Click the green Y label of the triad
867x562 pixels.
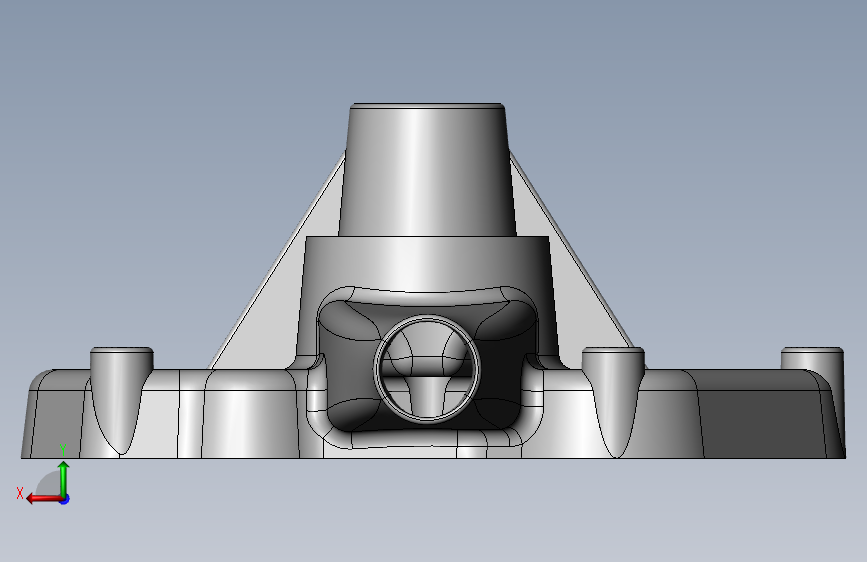pos(63,449)
